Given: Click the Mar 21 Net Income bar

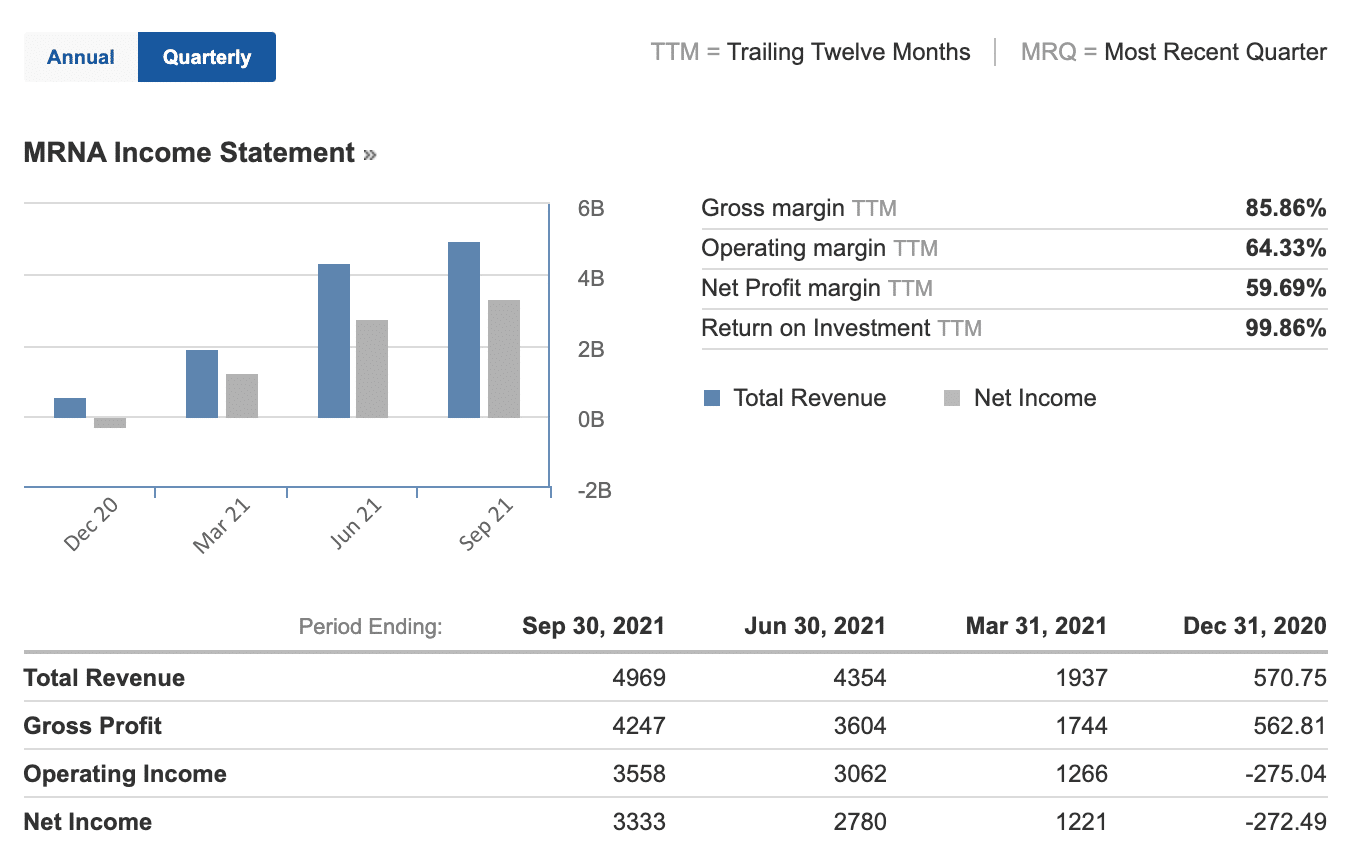Looking at the screenshot, I should tap(242, 396).
